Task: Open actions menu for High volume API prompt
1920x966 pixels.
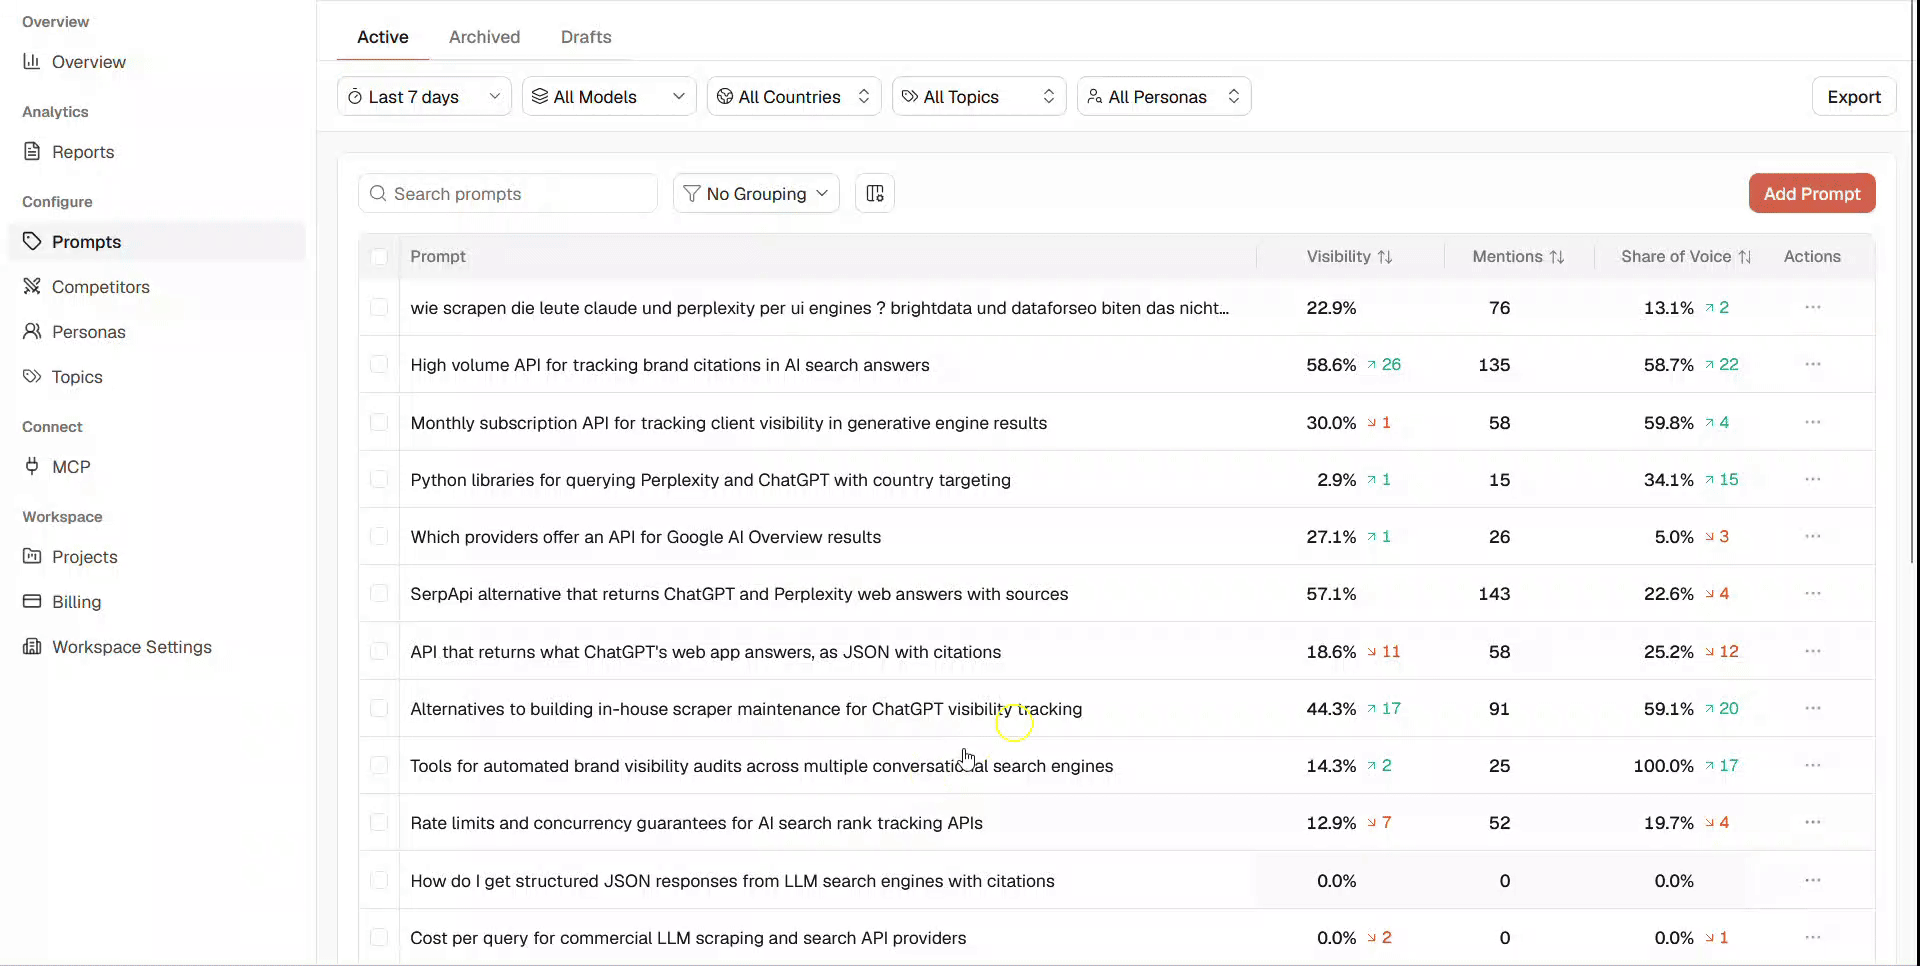Action: [1813, 365]
